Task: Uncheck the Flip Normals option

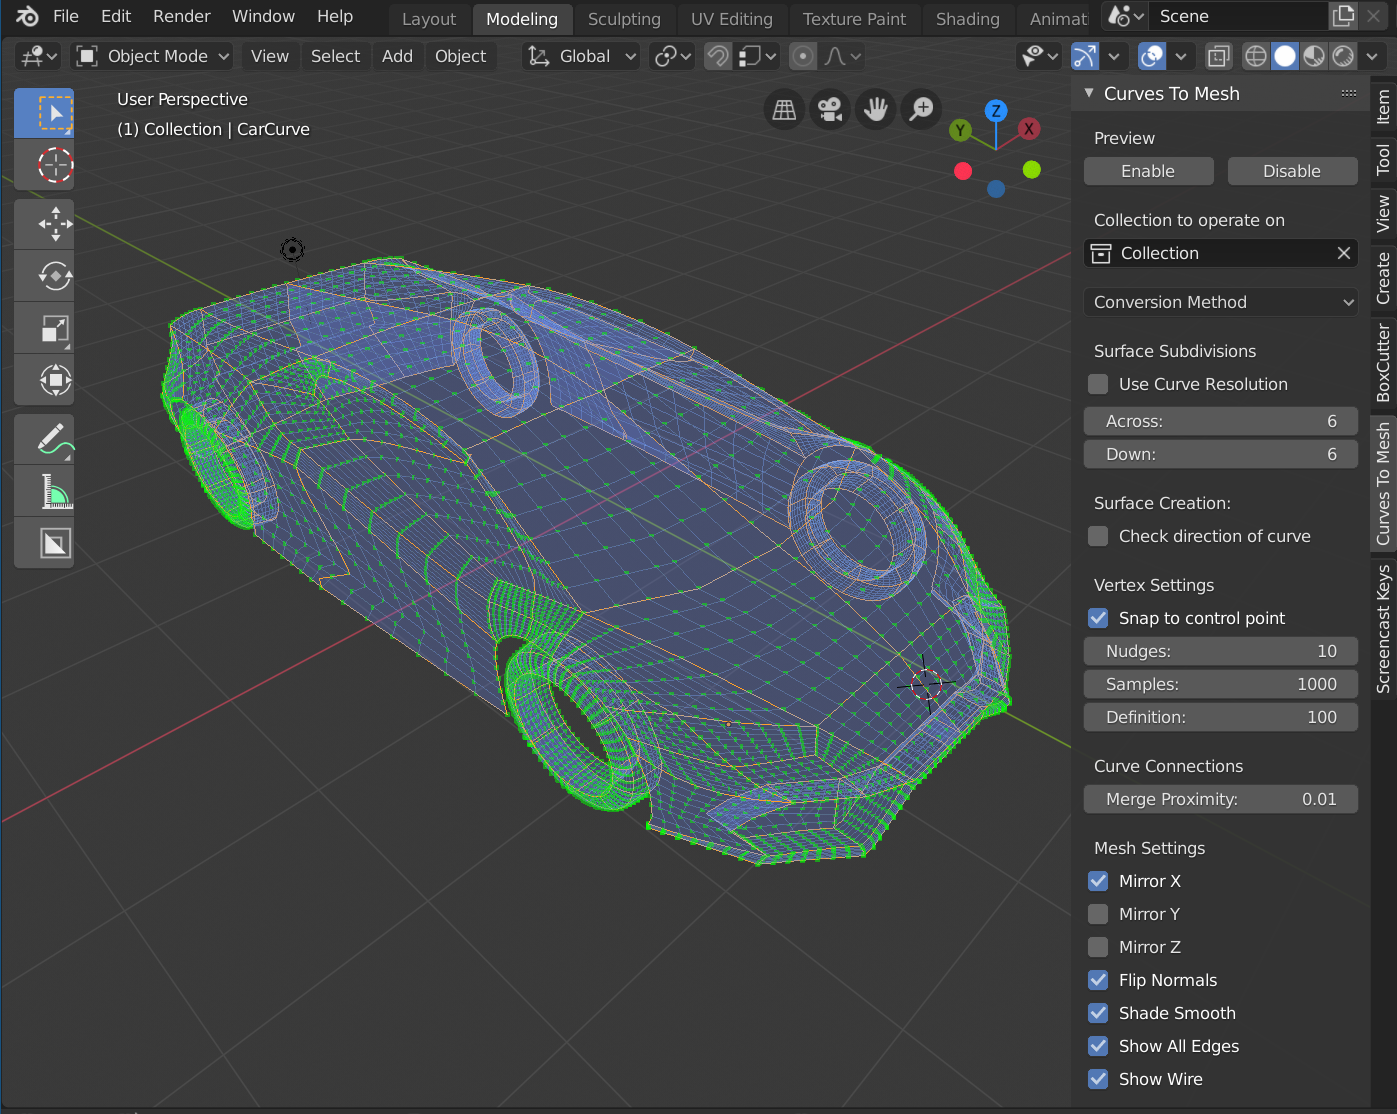Action: click(x=1097, y=980)
